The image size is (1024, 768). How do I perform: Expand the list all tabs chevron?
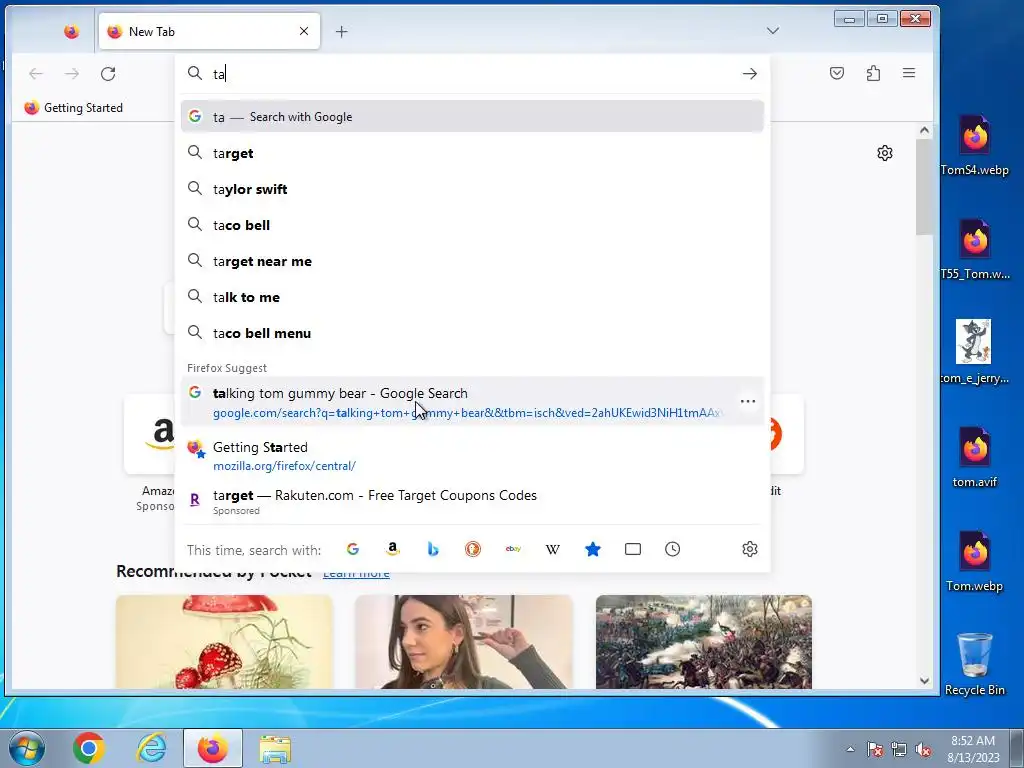[773, 31]
